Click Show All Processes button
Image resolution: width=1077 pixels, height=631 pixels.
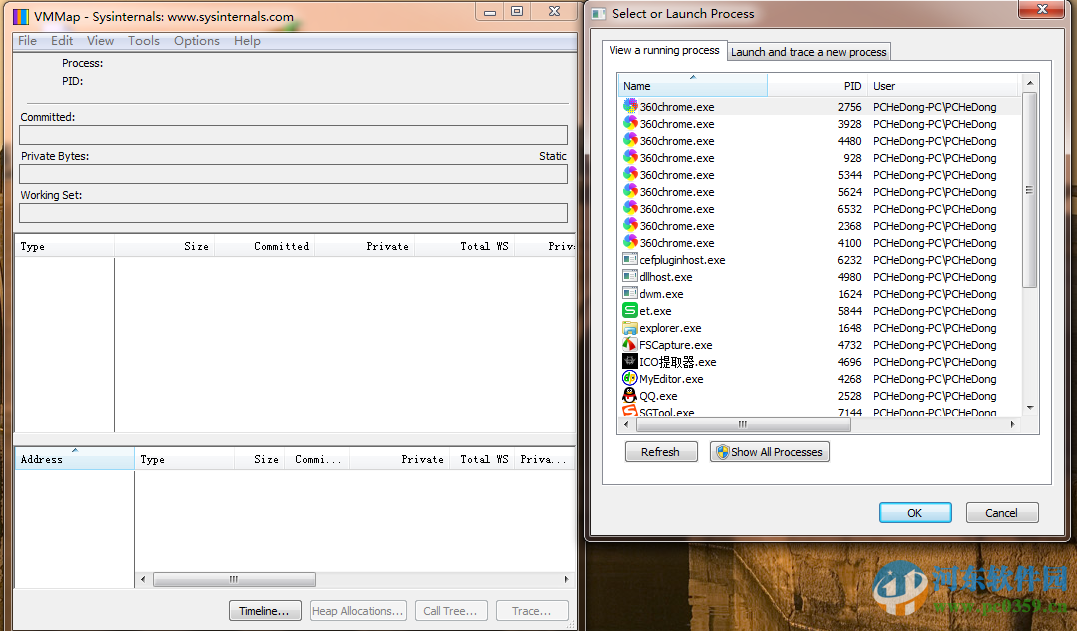click(x=769, y=452)
